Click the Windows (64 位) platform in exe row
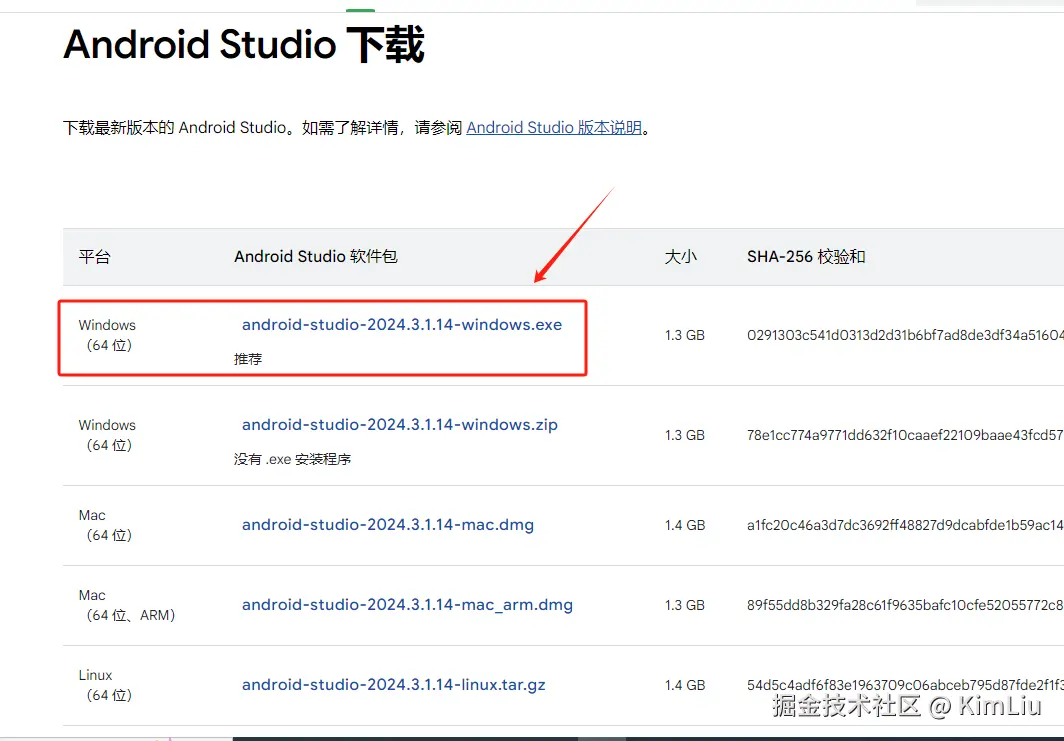Image resolution: width=1064 pixels, height=741 pixels. point(107,335)
